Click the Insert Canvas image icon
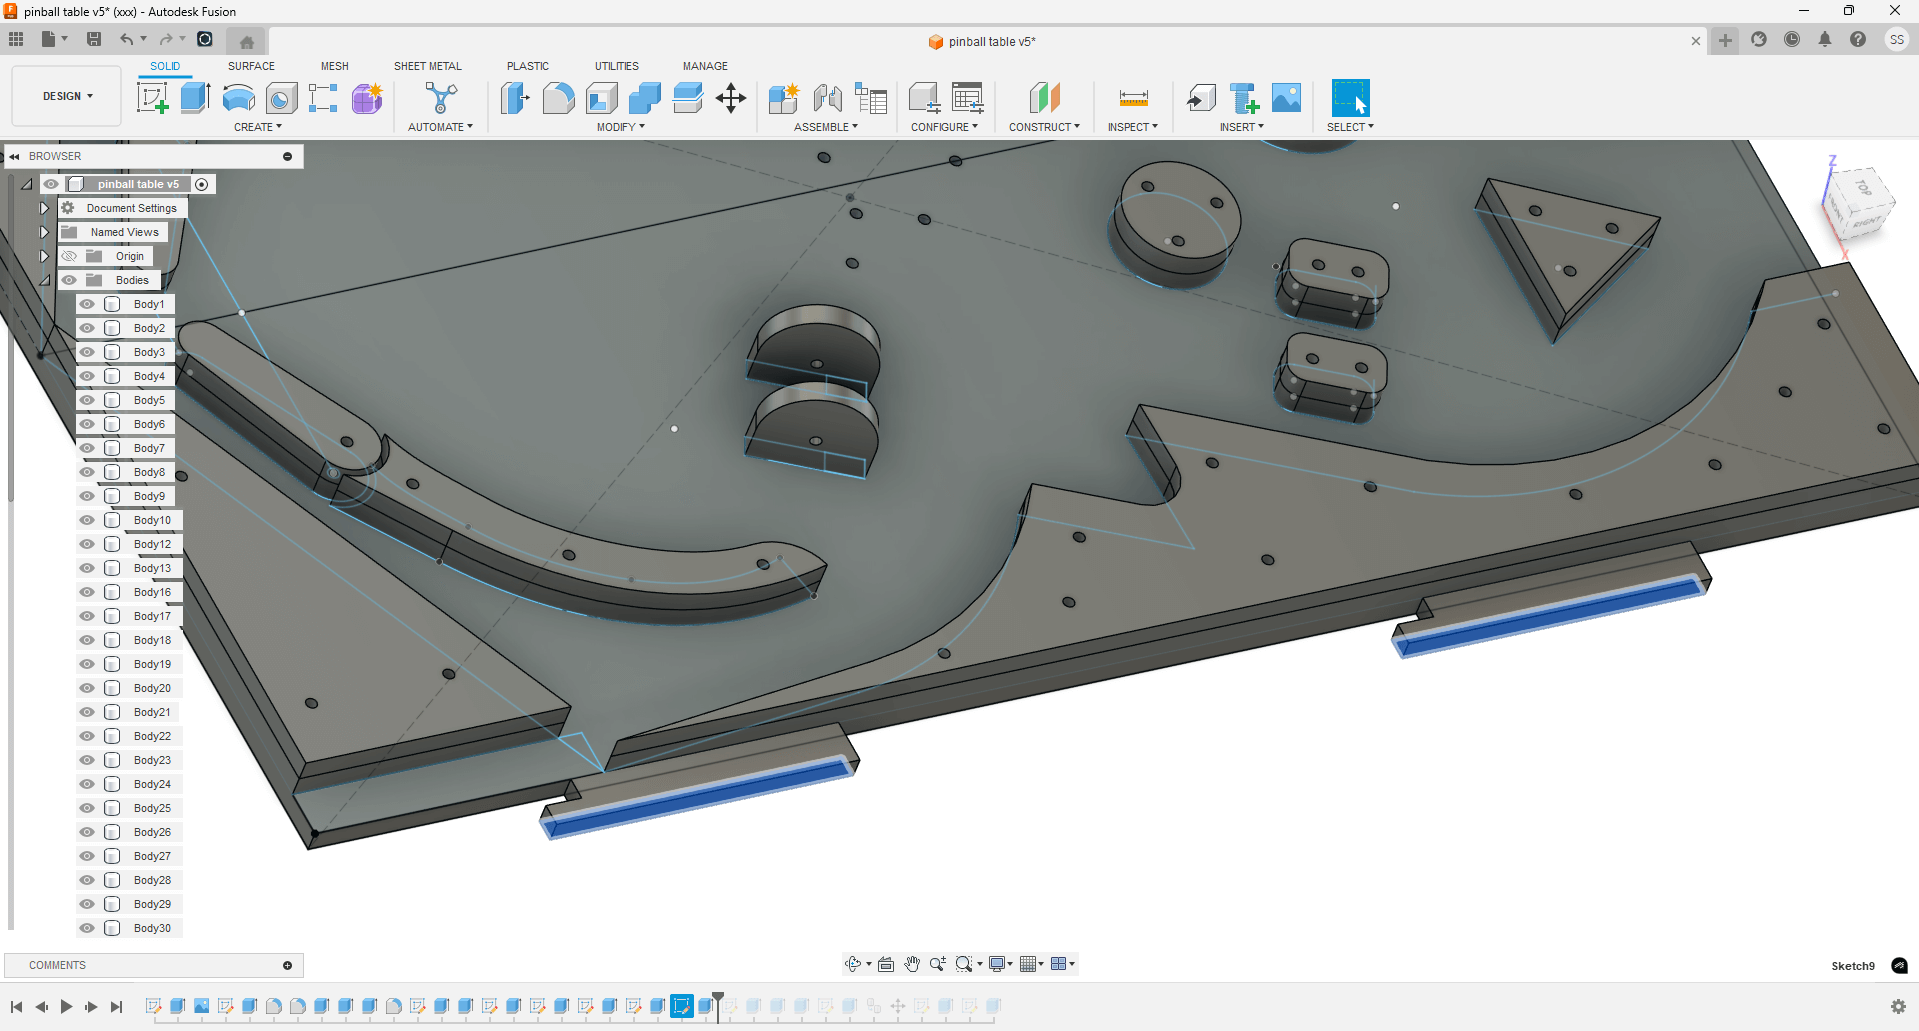The image size is (1919, 1031). click(x=1287, y=98)
